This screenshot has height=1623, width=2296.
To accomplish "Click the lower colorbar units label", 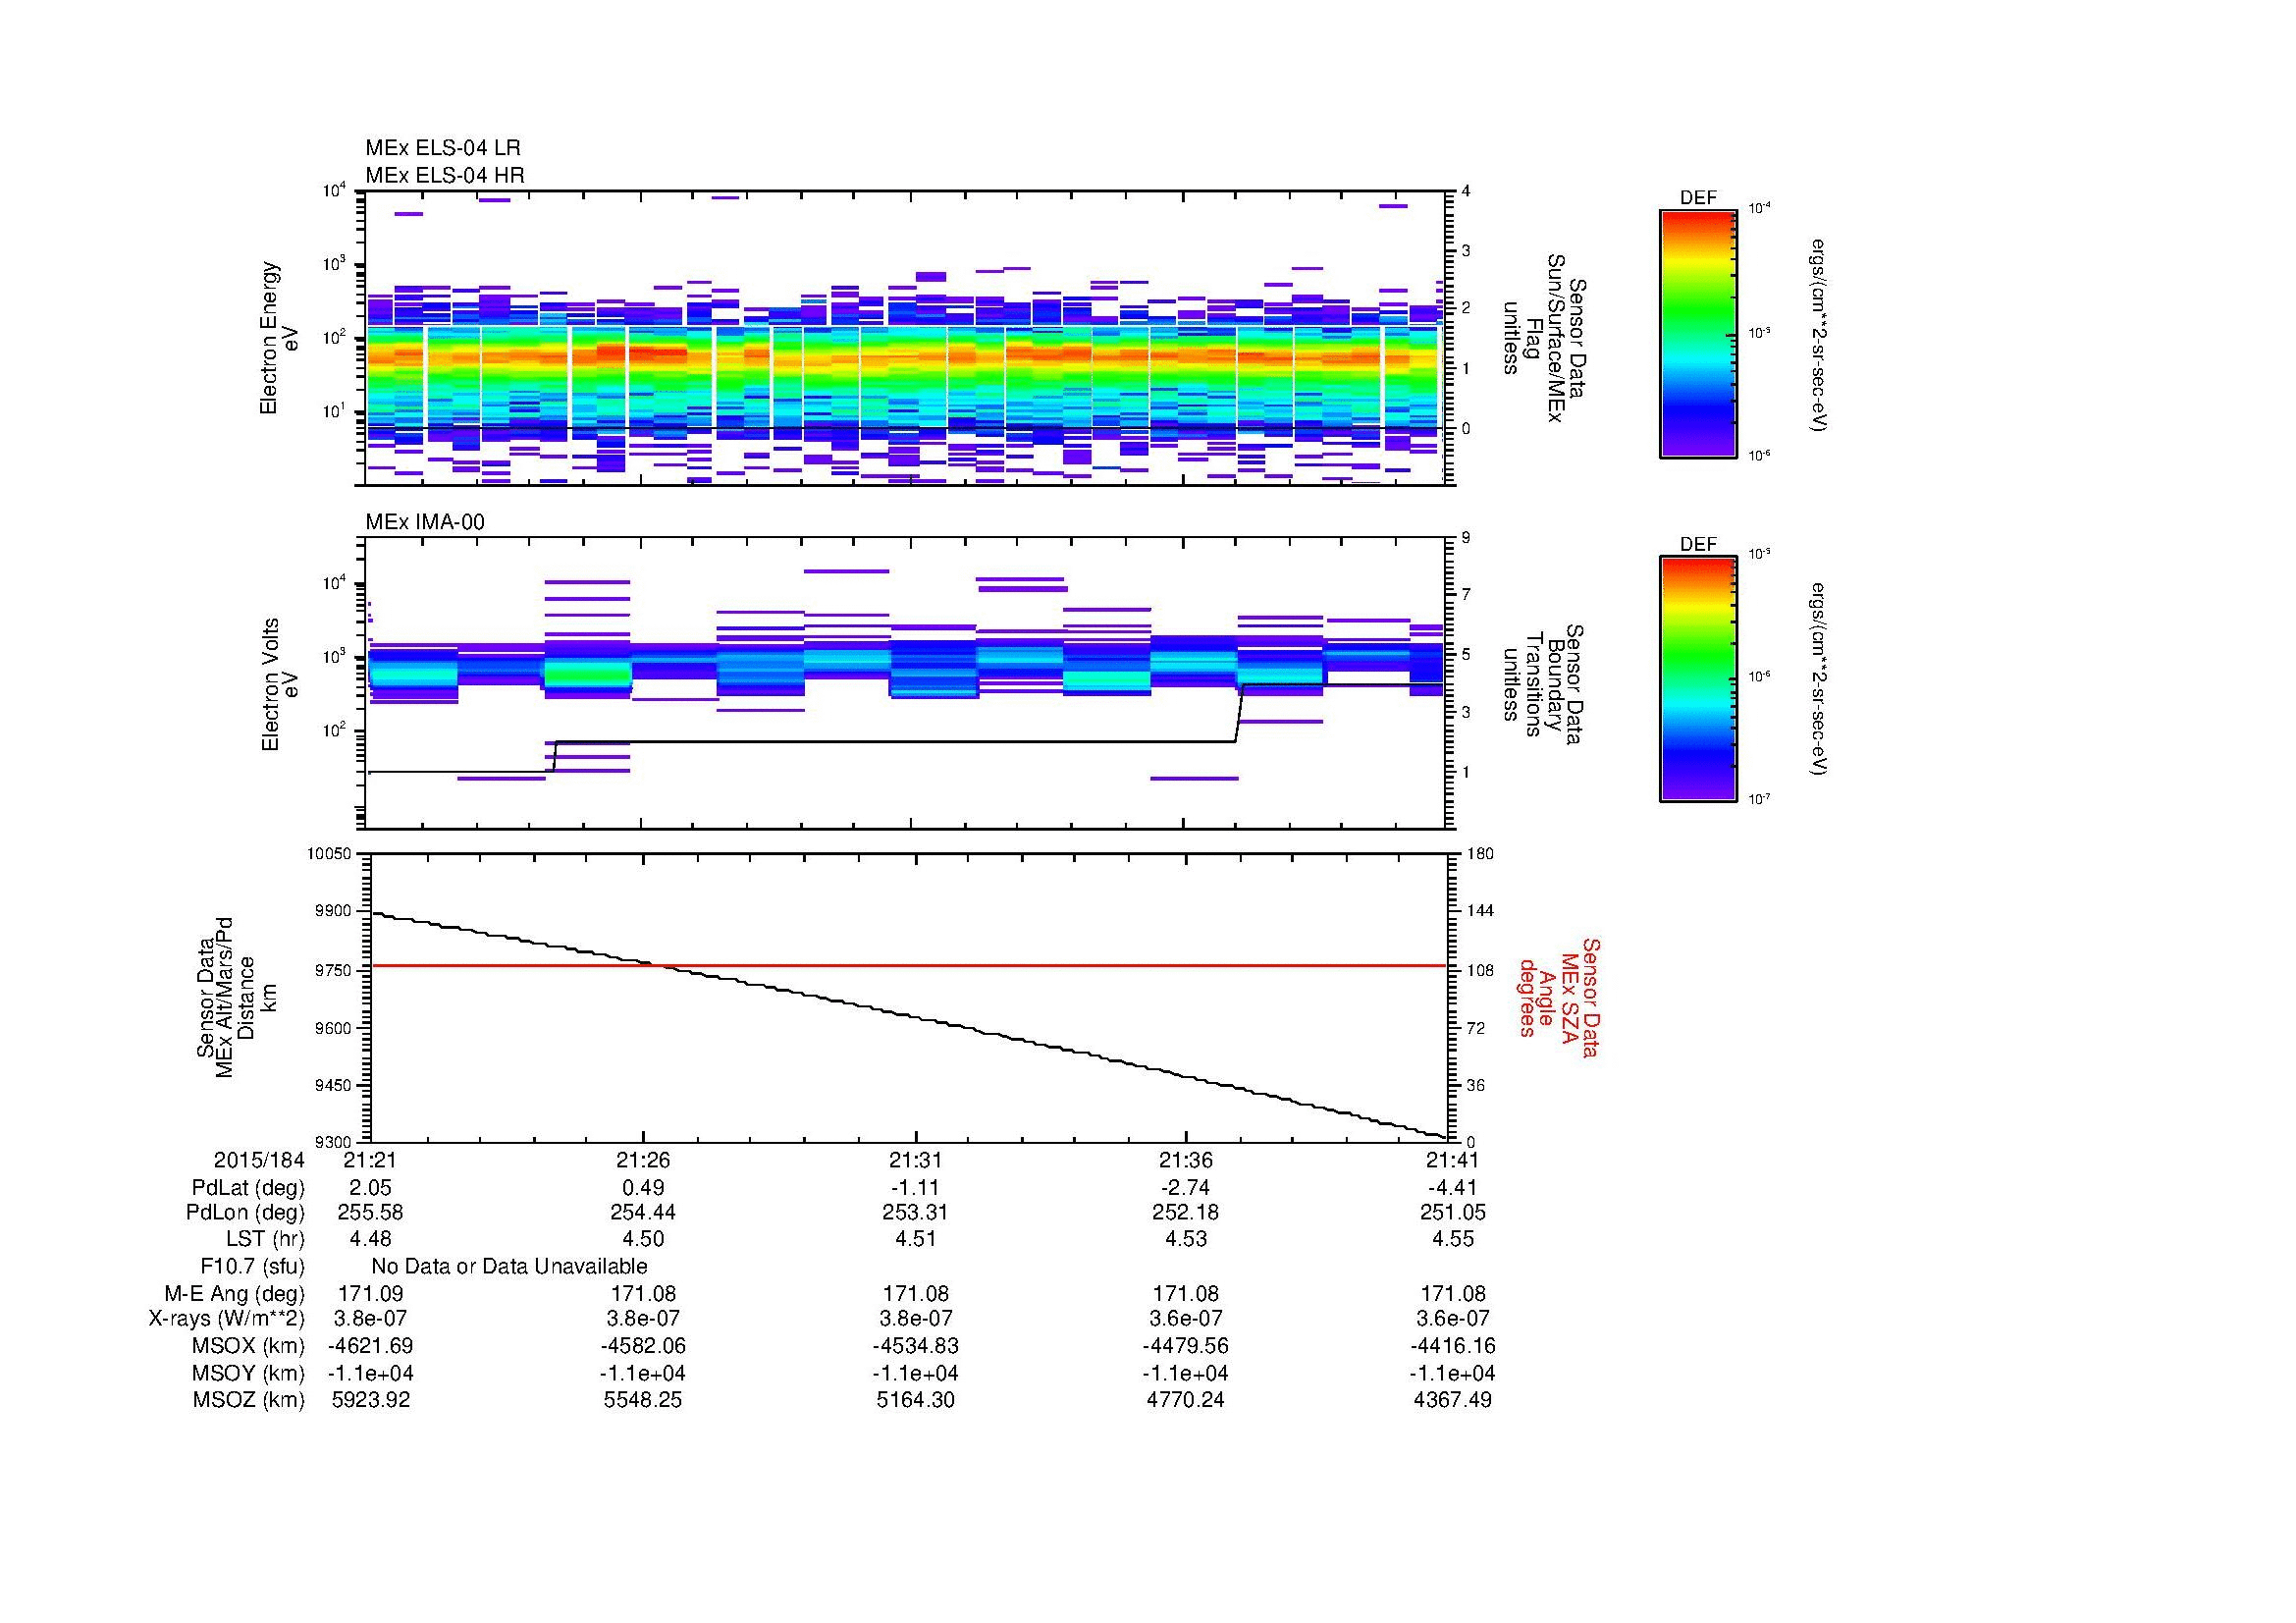I will click(1820, 680).
